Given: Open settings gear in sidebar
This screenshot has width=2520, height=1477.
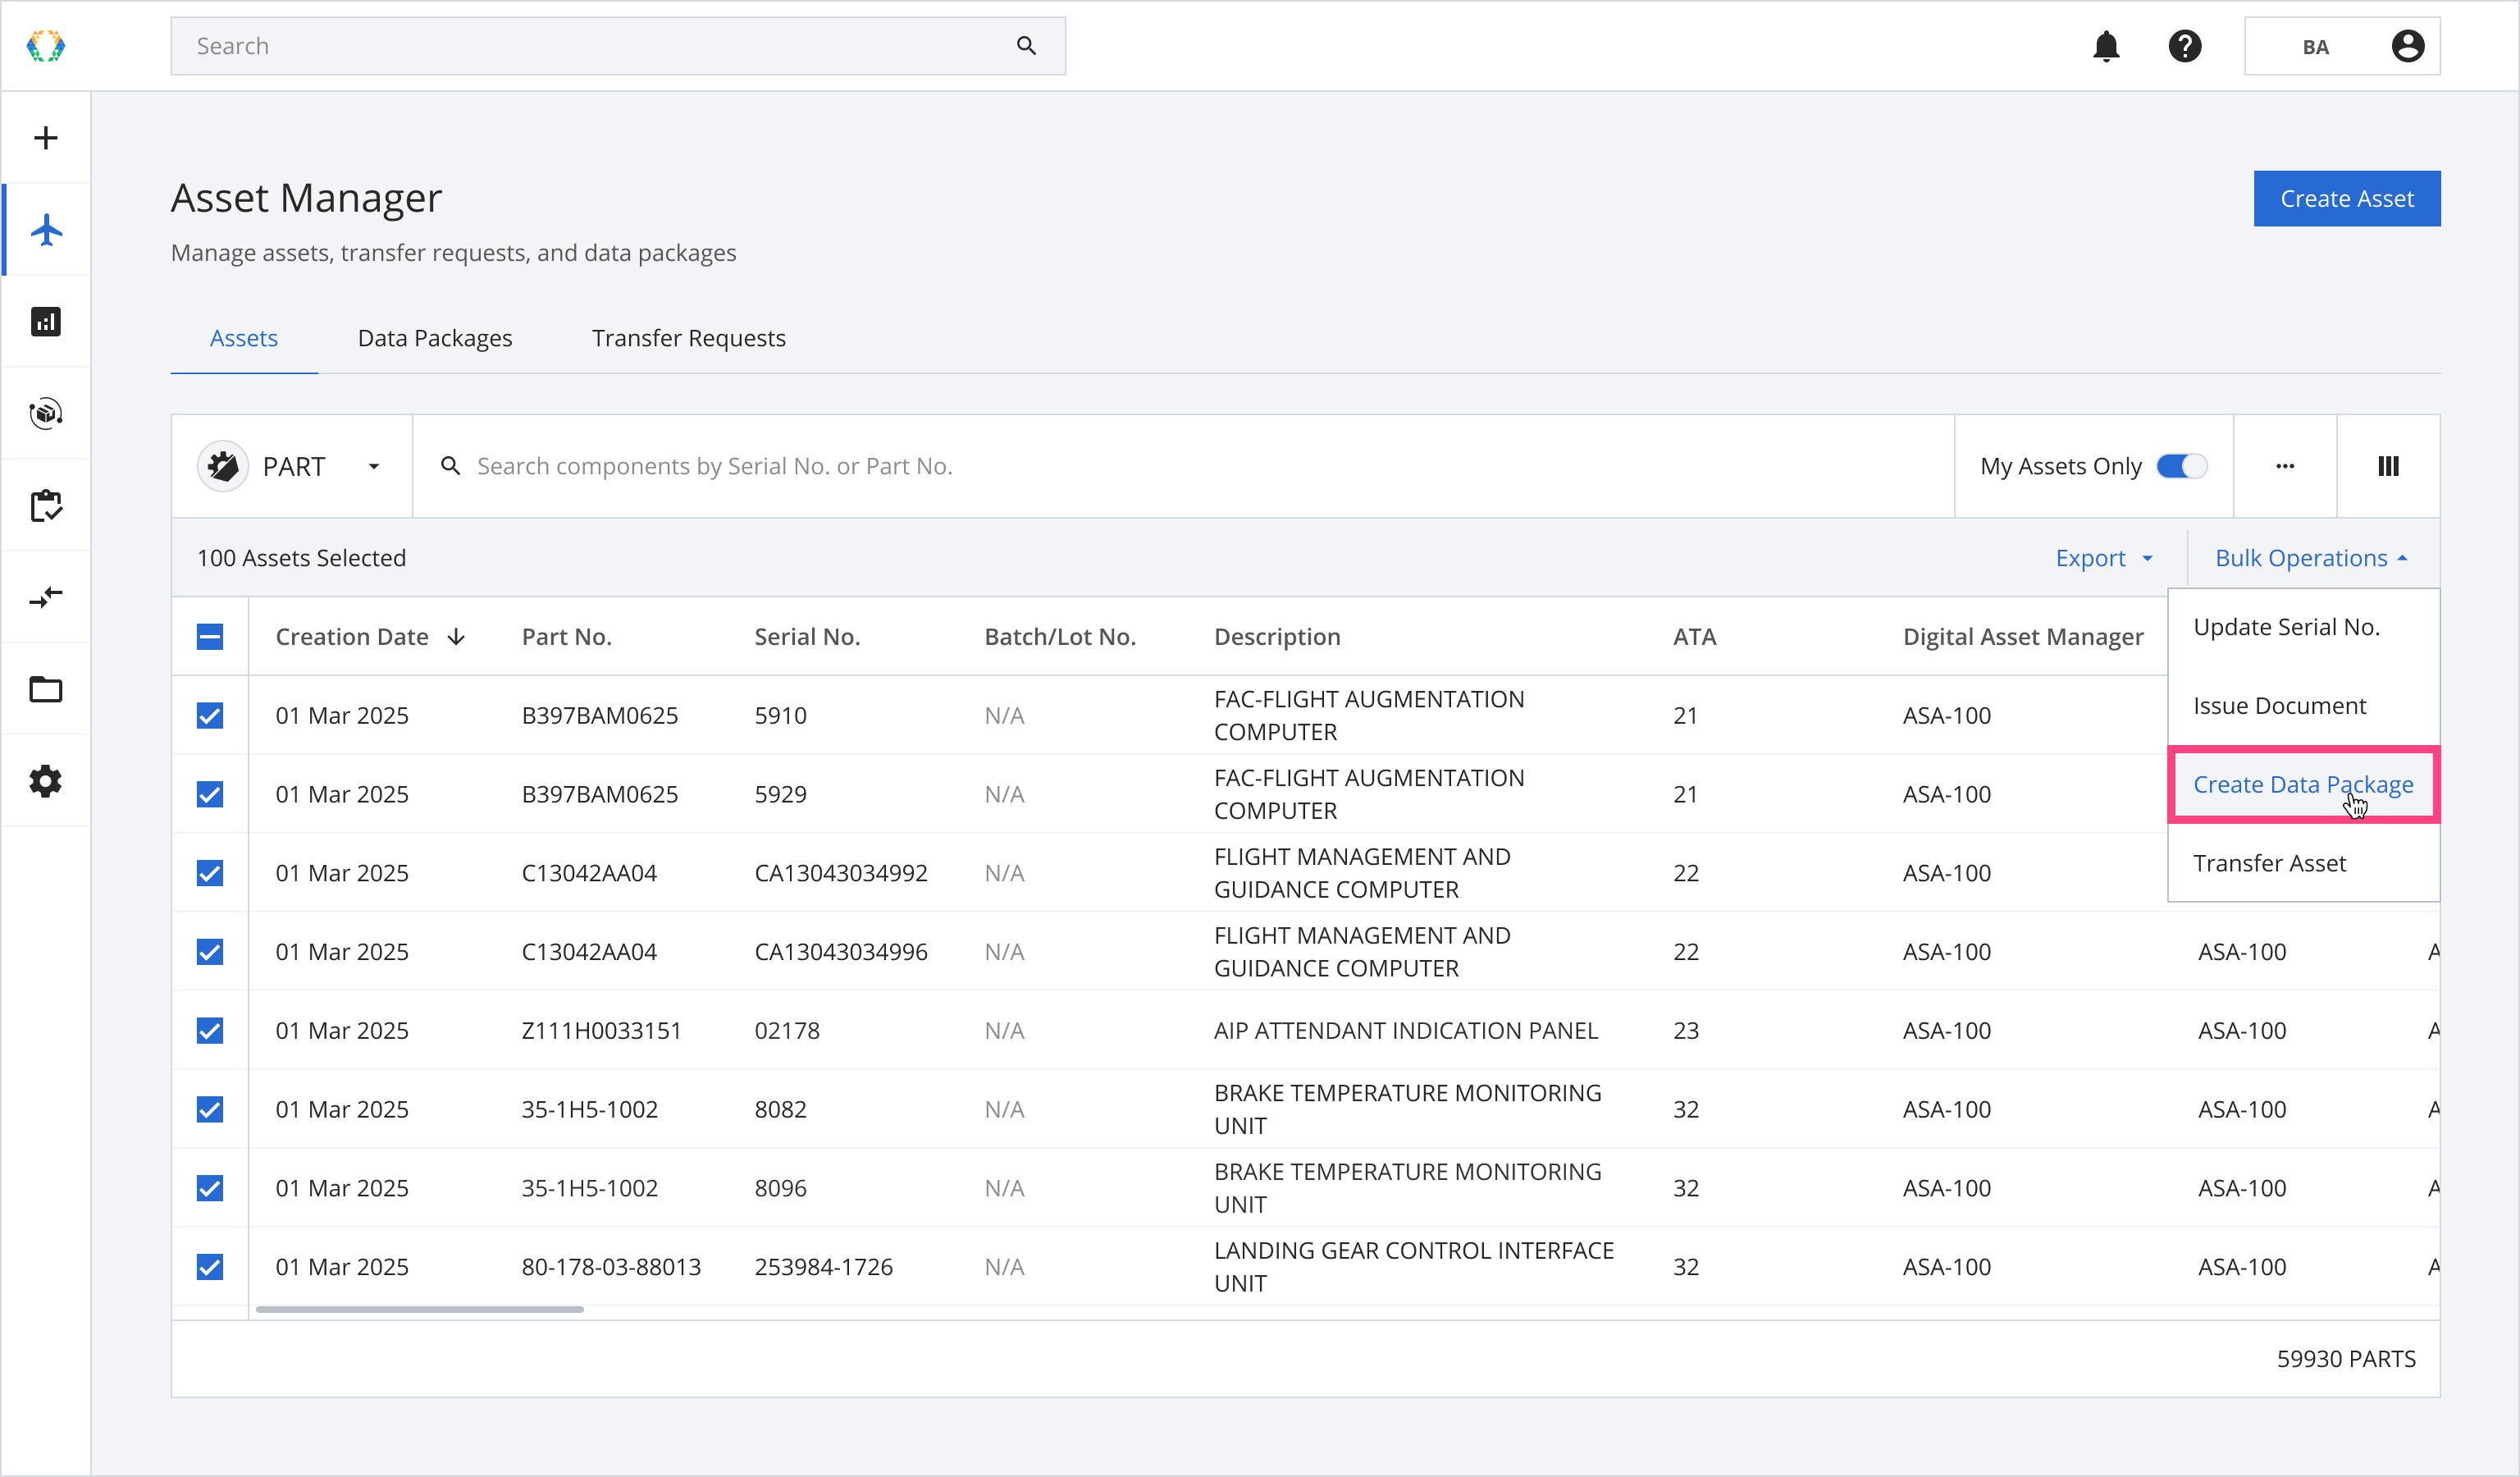Looking at the screenshot, I should click(x=46, y=782).
